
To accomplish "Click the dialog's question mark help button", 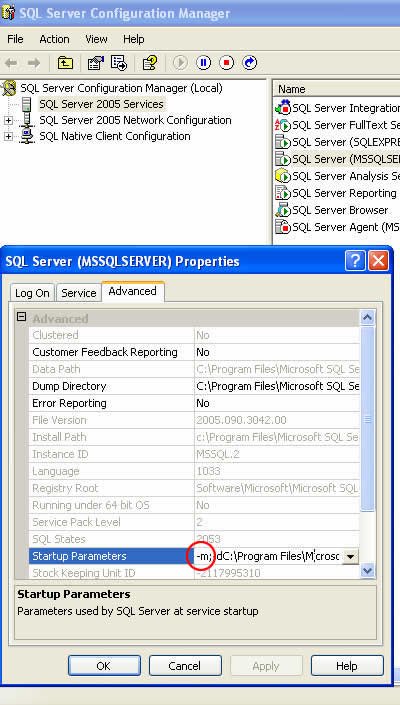I will click(355, 261).
